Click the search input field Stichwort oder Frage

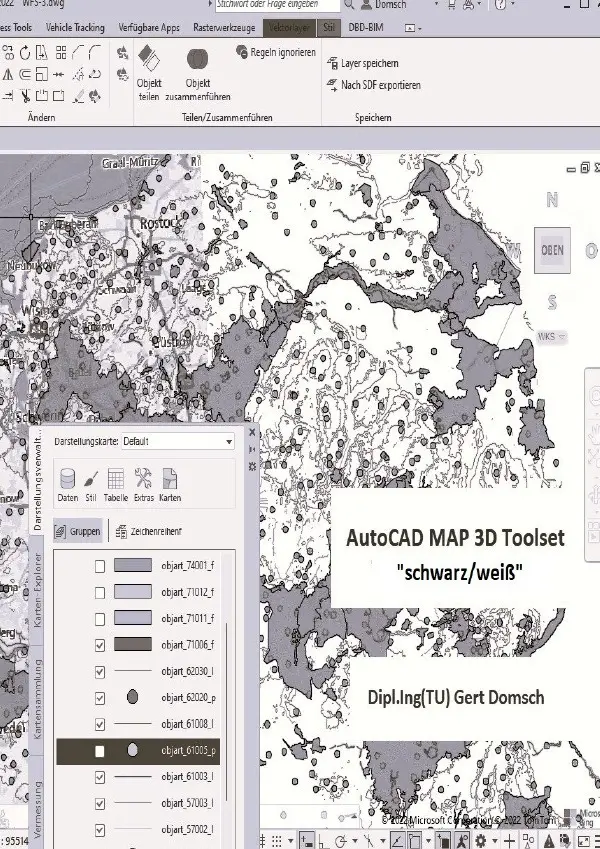277,4
